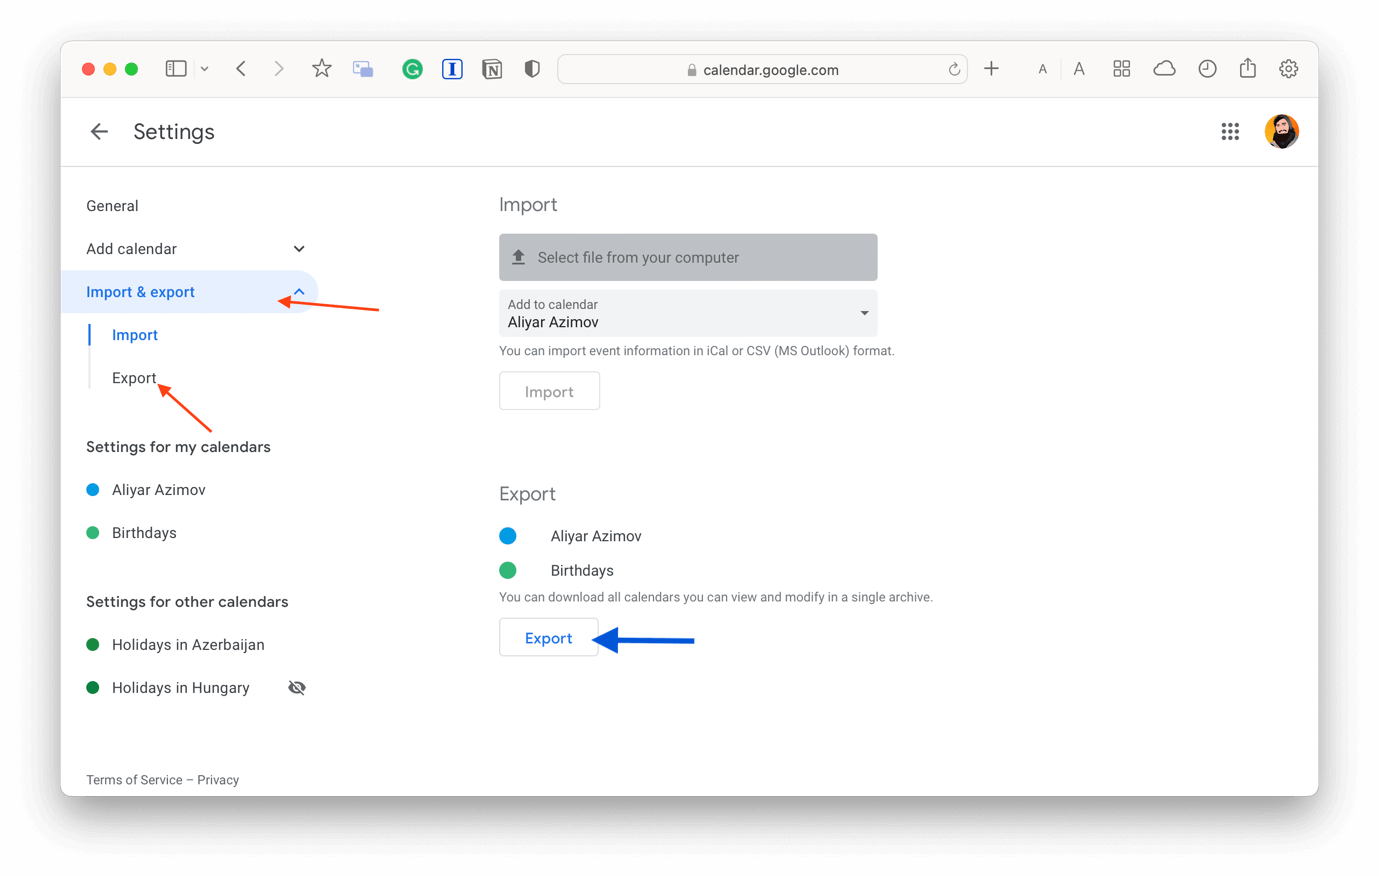Screen dimensions: 1379x876
Task: Open Aliyar Azimov calendar settings
Action: (158, 490)
